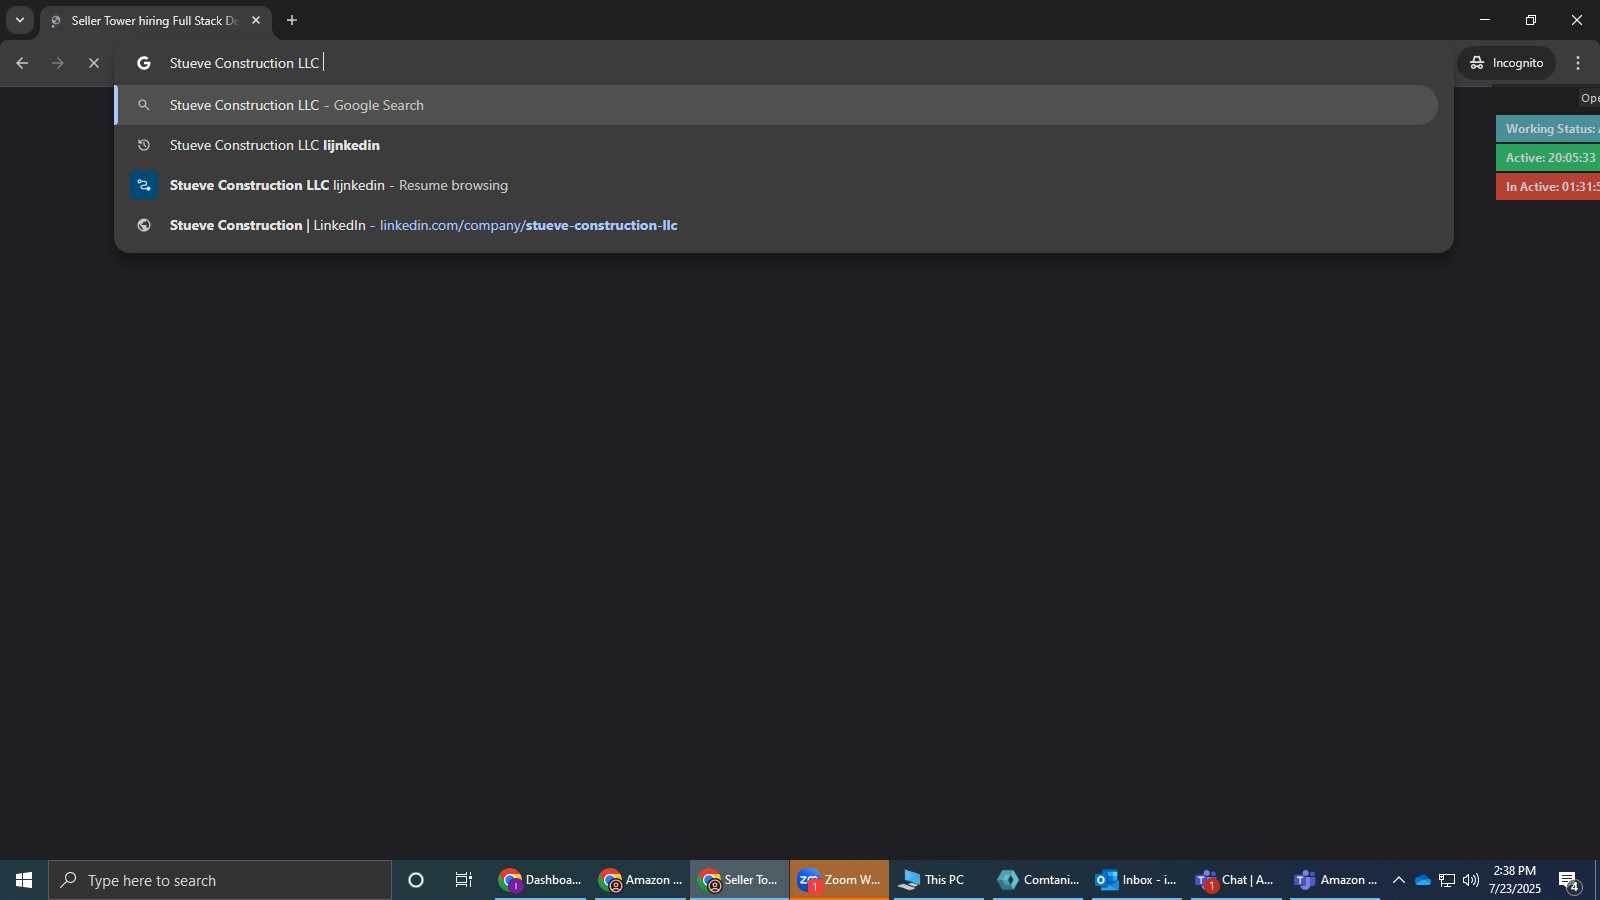The image size is (1600, 900).
Task: Open the Stueve Construction LinkedIn suggestion
Action: pyautogui.click(x=778, y=225)
